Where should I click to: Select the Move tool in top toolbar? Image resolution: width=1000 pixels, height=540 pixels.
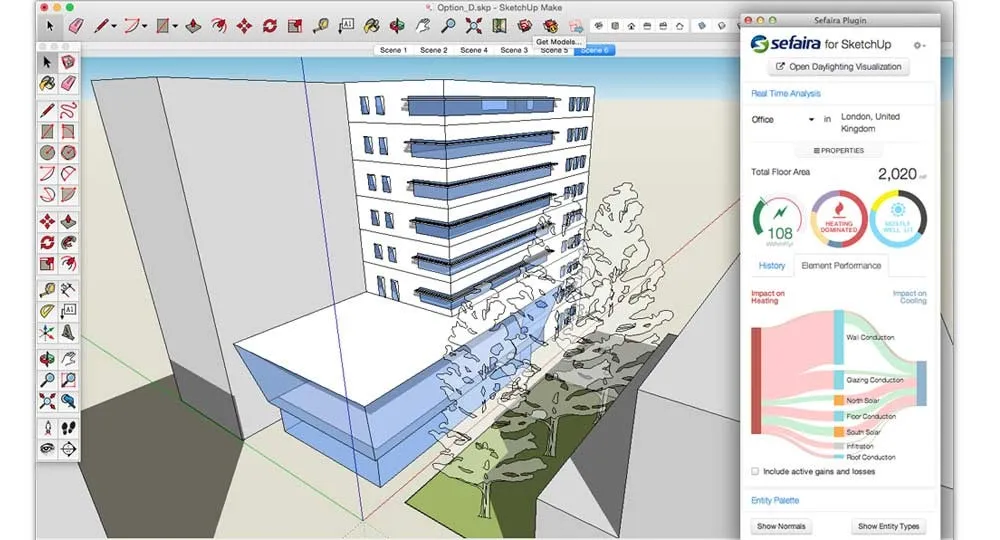(244, 26)
